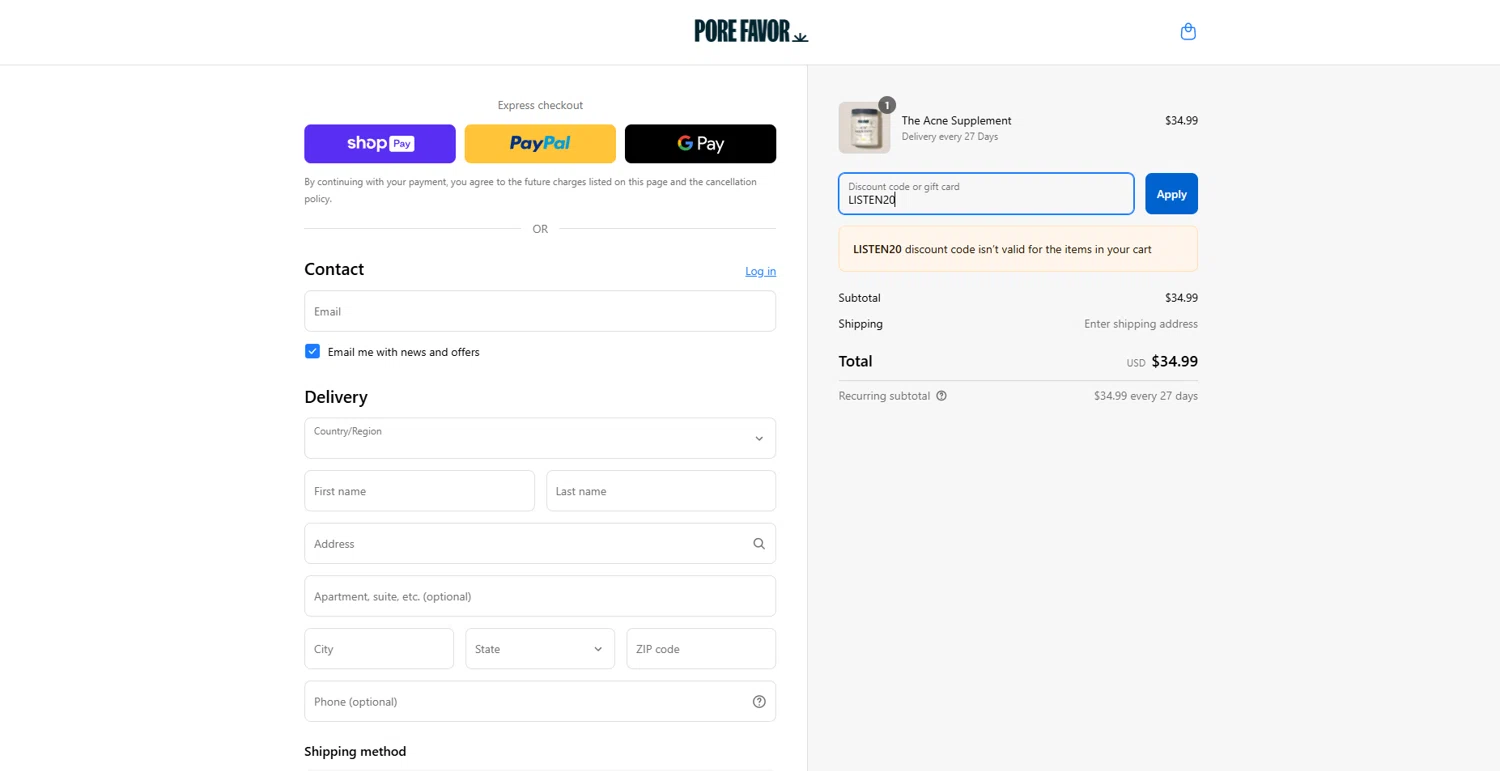Click the Enter shipping address text
The image size is (1500, 771).
coord(1141,324)
